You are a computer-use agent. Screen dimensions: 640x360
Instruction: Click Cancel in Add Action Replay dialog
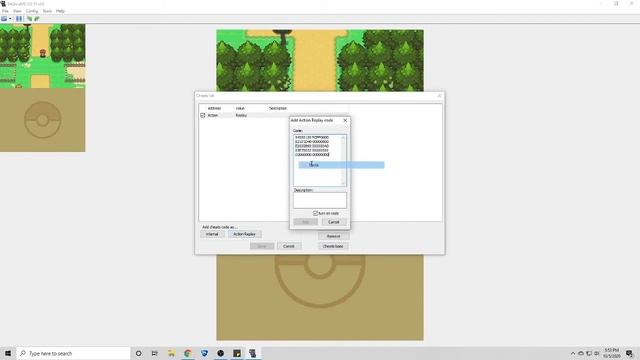point(333,222)
